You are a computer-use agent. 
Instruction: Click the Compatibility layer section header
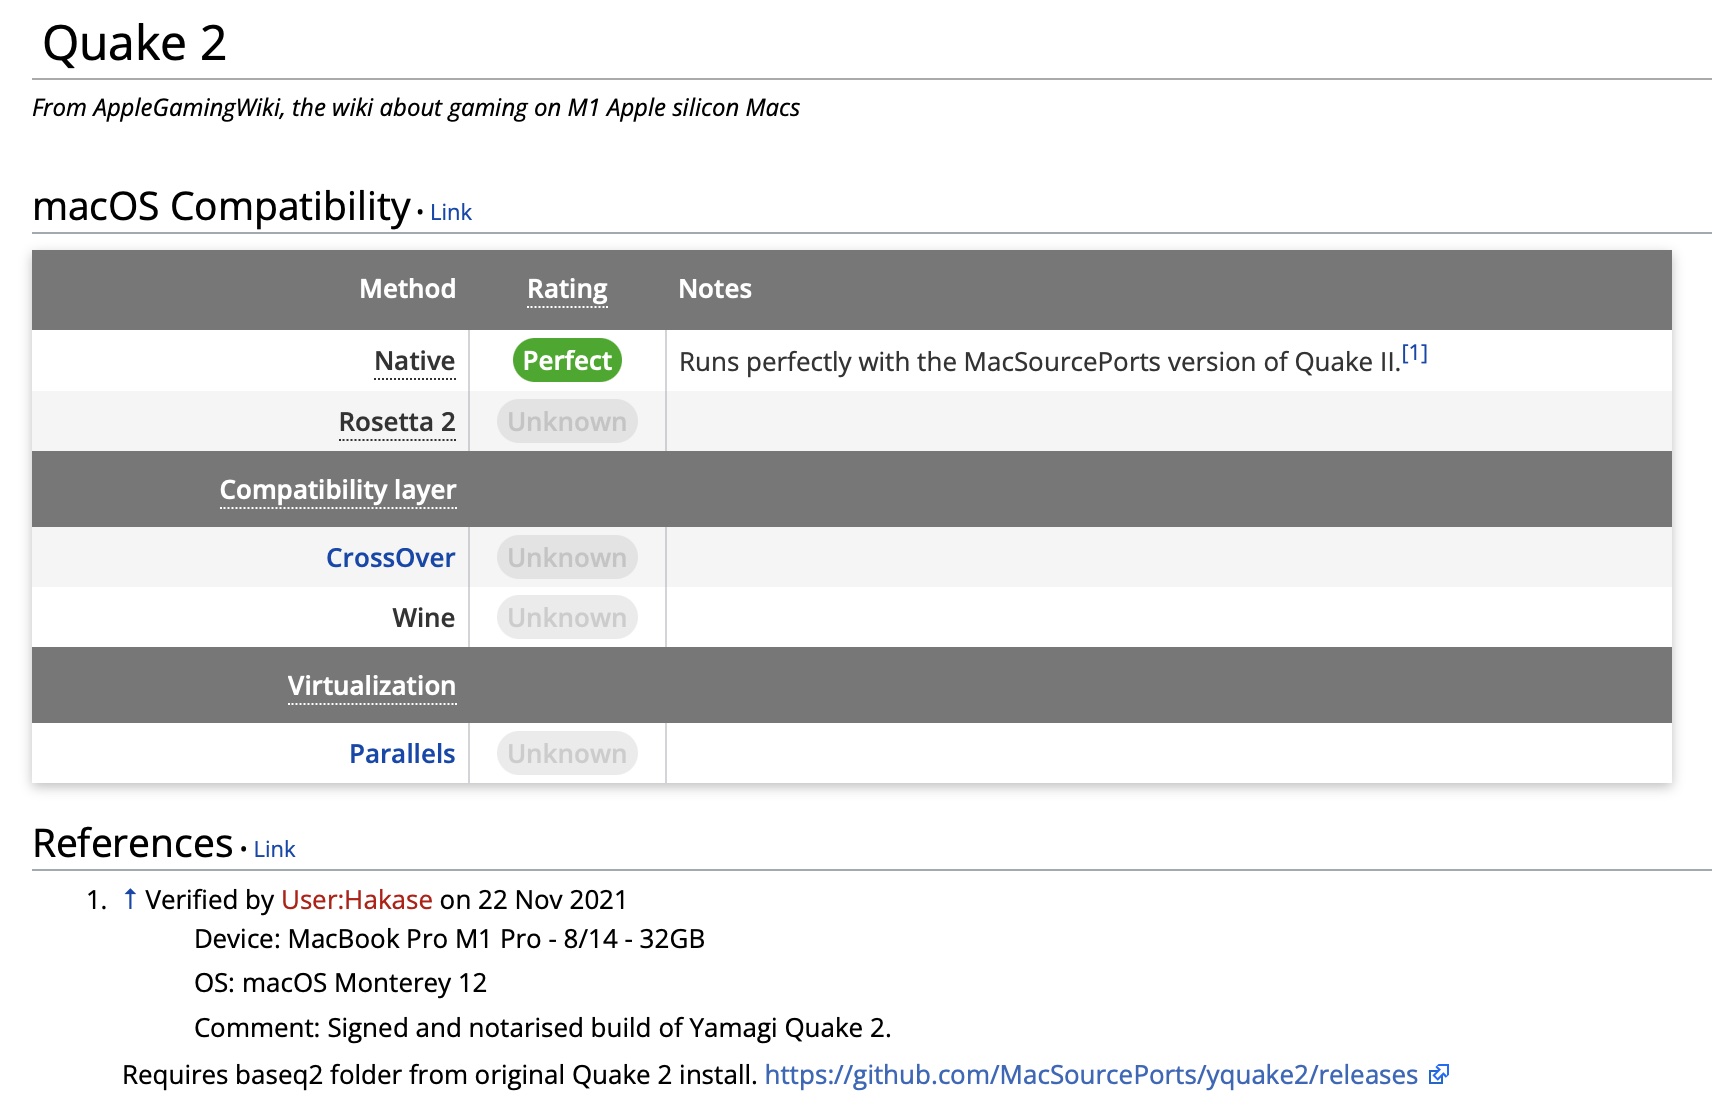pos(338,490)
